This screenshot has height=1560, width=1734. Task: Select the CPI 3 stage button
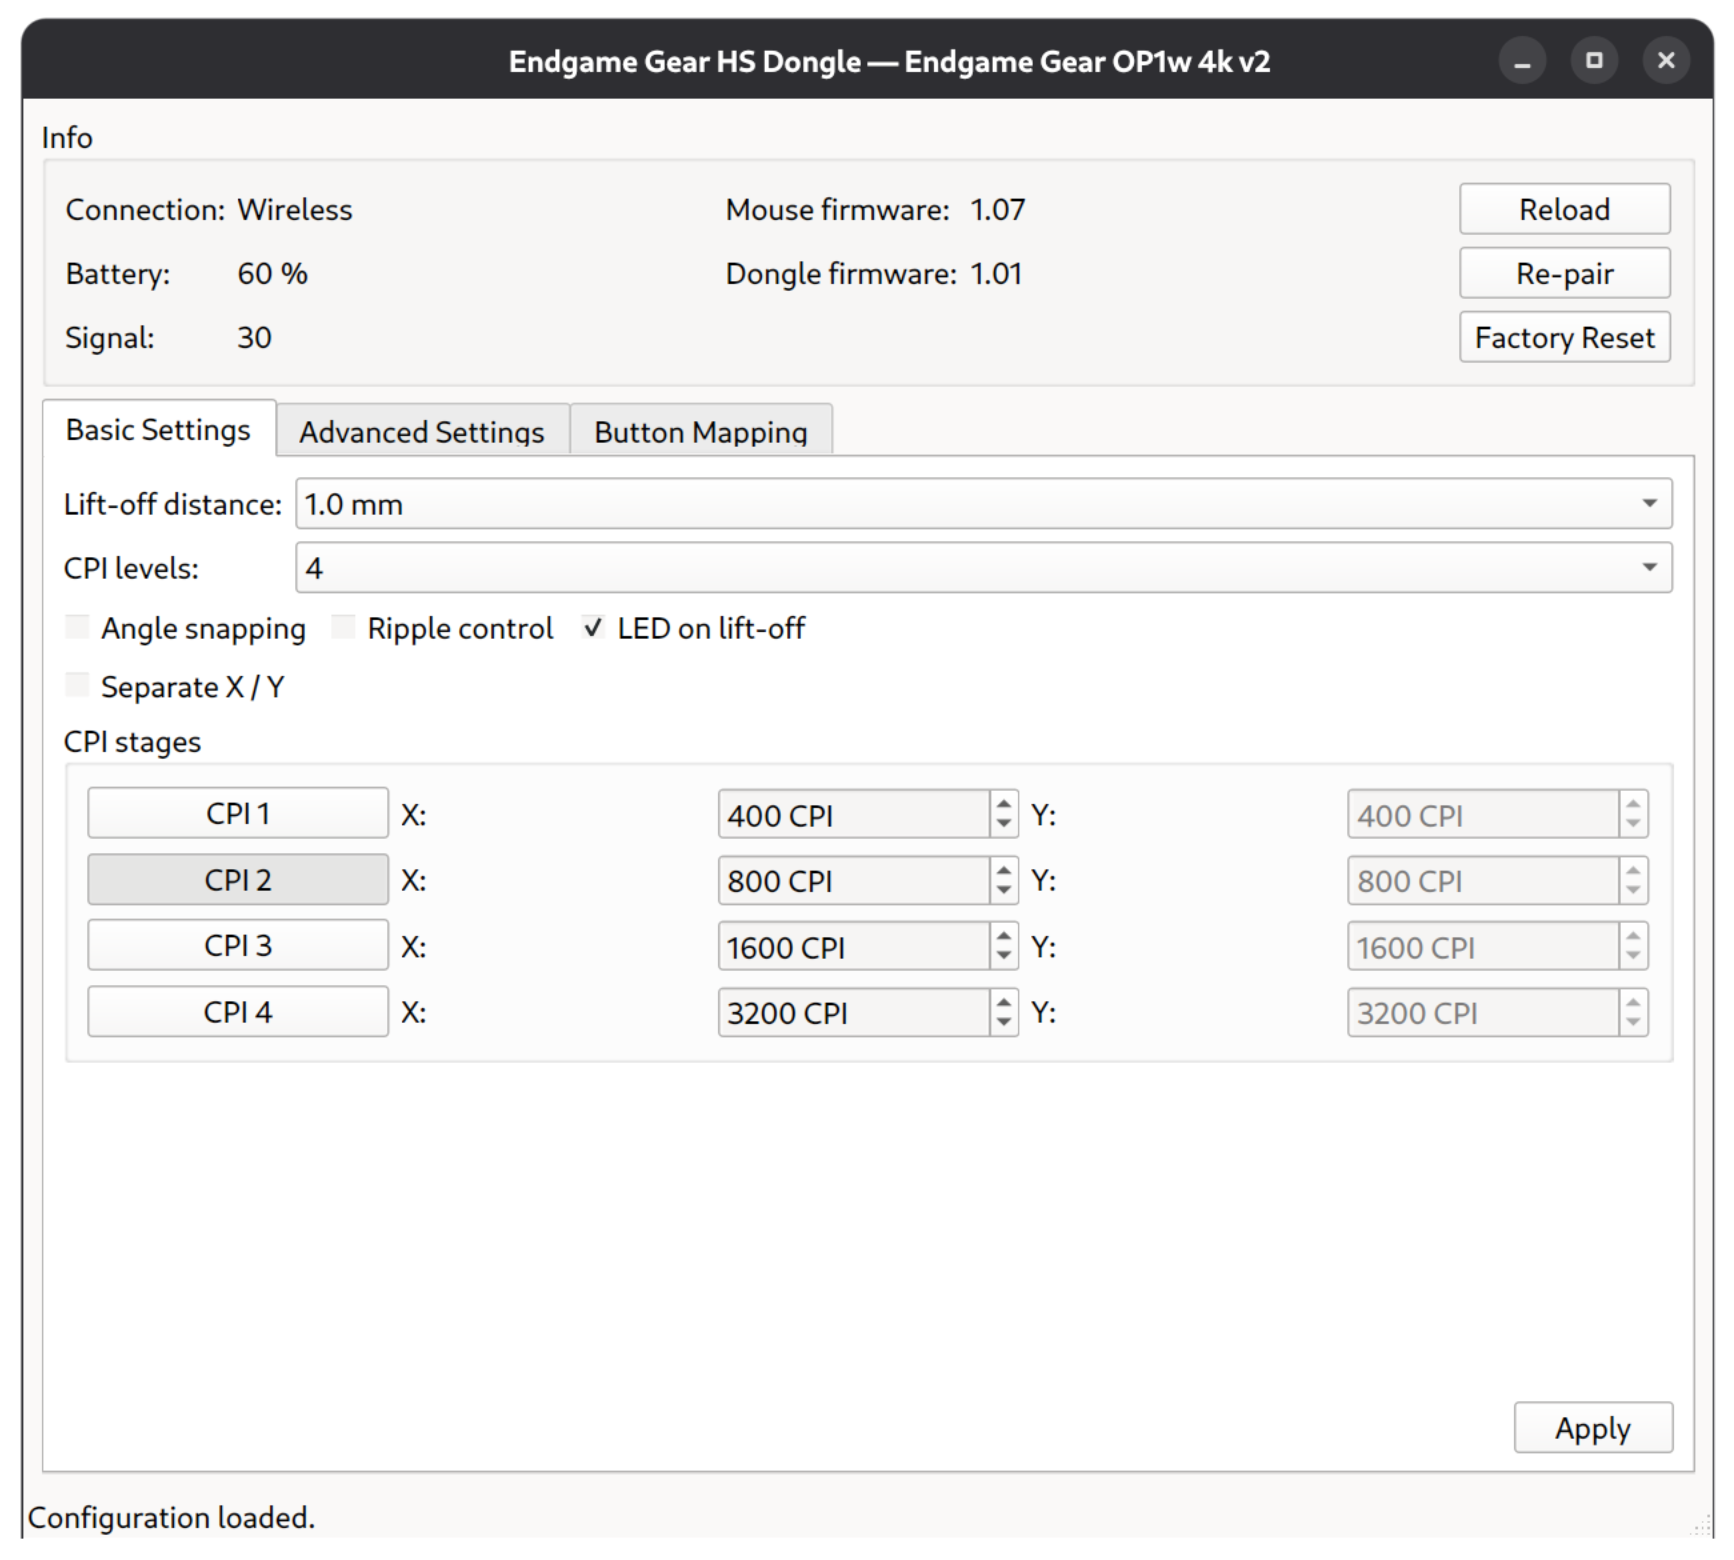tap(238, 946)
